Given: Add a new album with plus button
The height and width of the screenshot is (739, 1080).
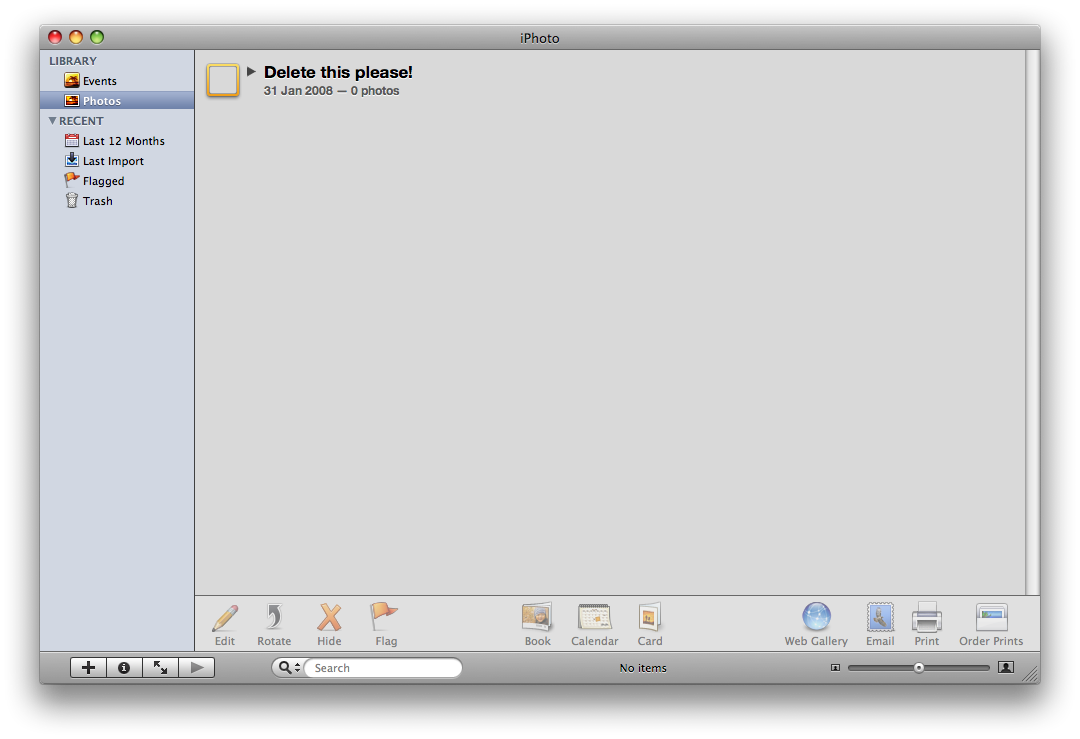Looking at the screenshot, I should pyautogui.click(x=88, y=667).
